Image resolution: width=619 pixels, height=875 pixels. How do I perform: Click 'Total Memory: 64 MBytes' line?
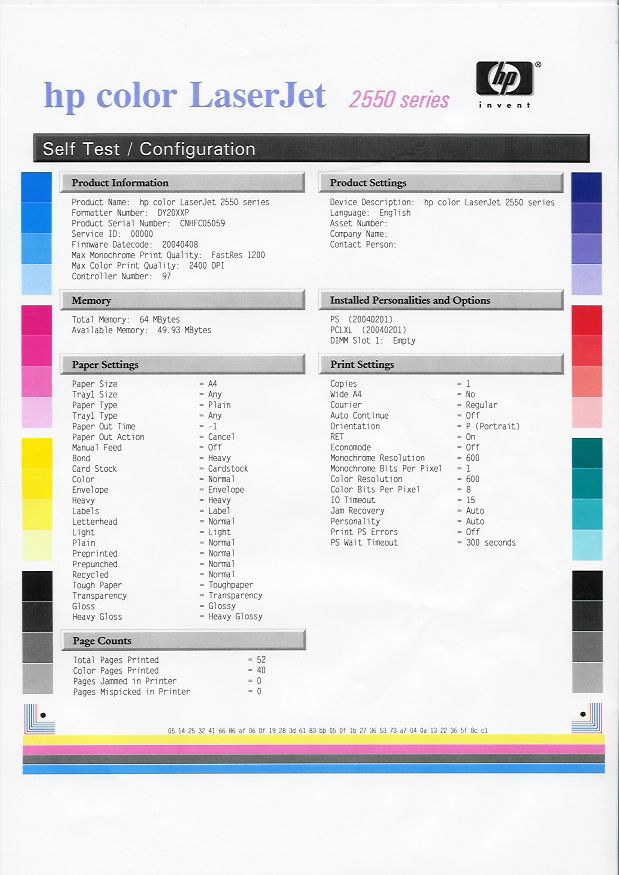126,320
